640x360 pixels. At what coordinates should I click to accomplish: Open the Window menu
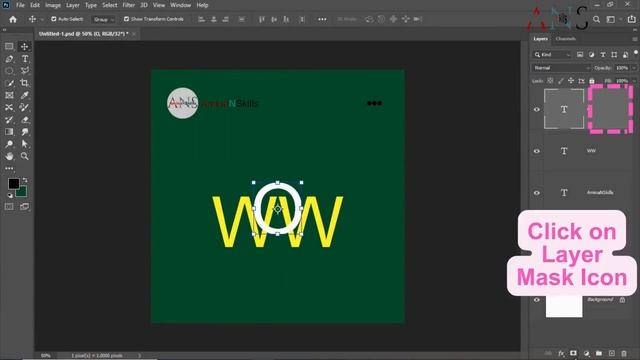pos(180,5)
